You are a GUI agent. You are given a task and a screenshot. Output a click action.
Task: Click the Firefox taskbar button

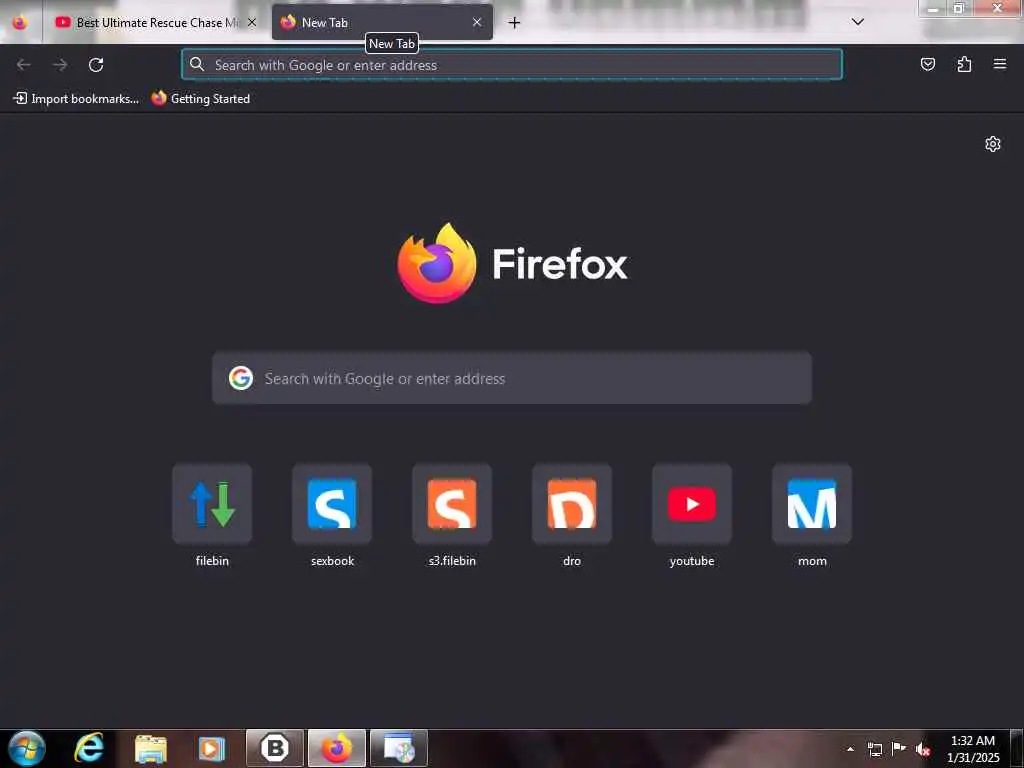(337, 748)
